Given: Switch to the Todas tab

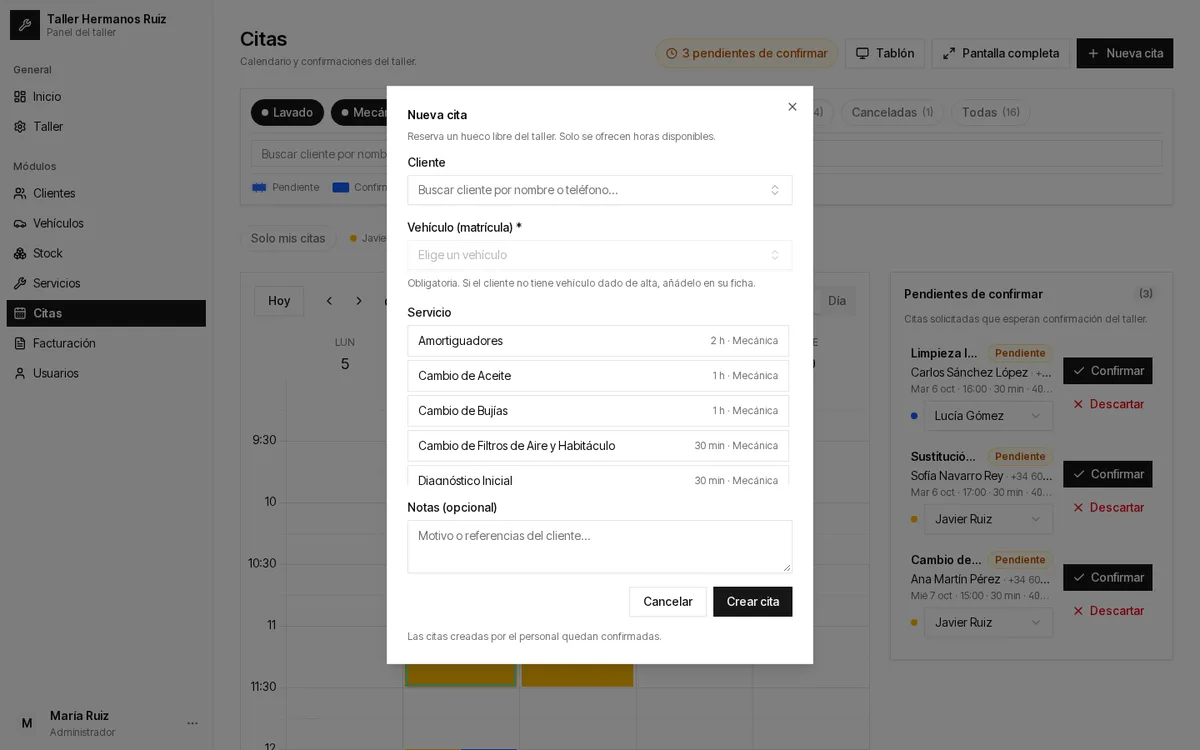Looking at the screenshot, I should tap(990, 112).
